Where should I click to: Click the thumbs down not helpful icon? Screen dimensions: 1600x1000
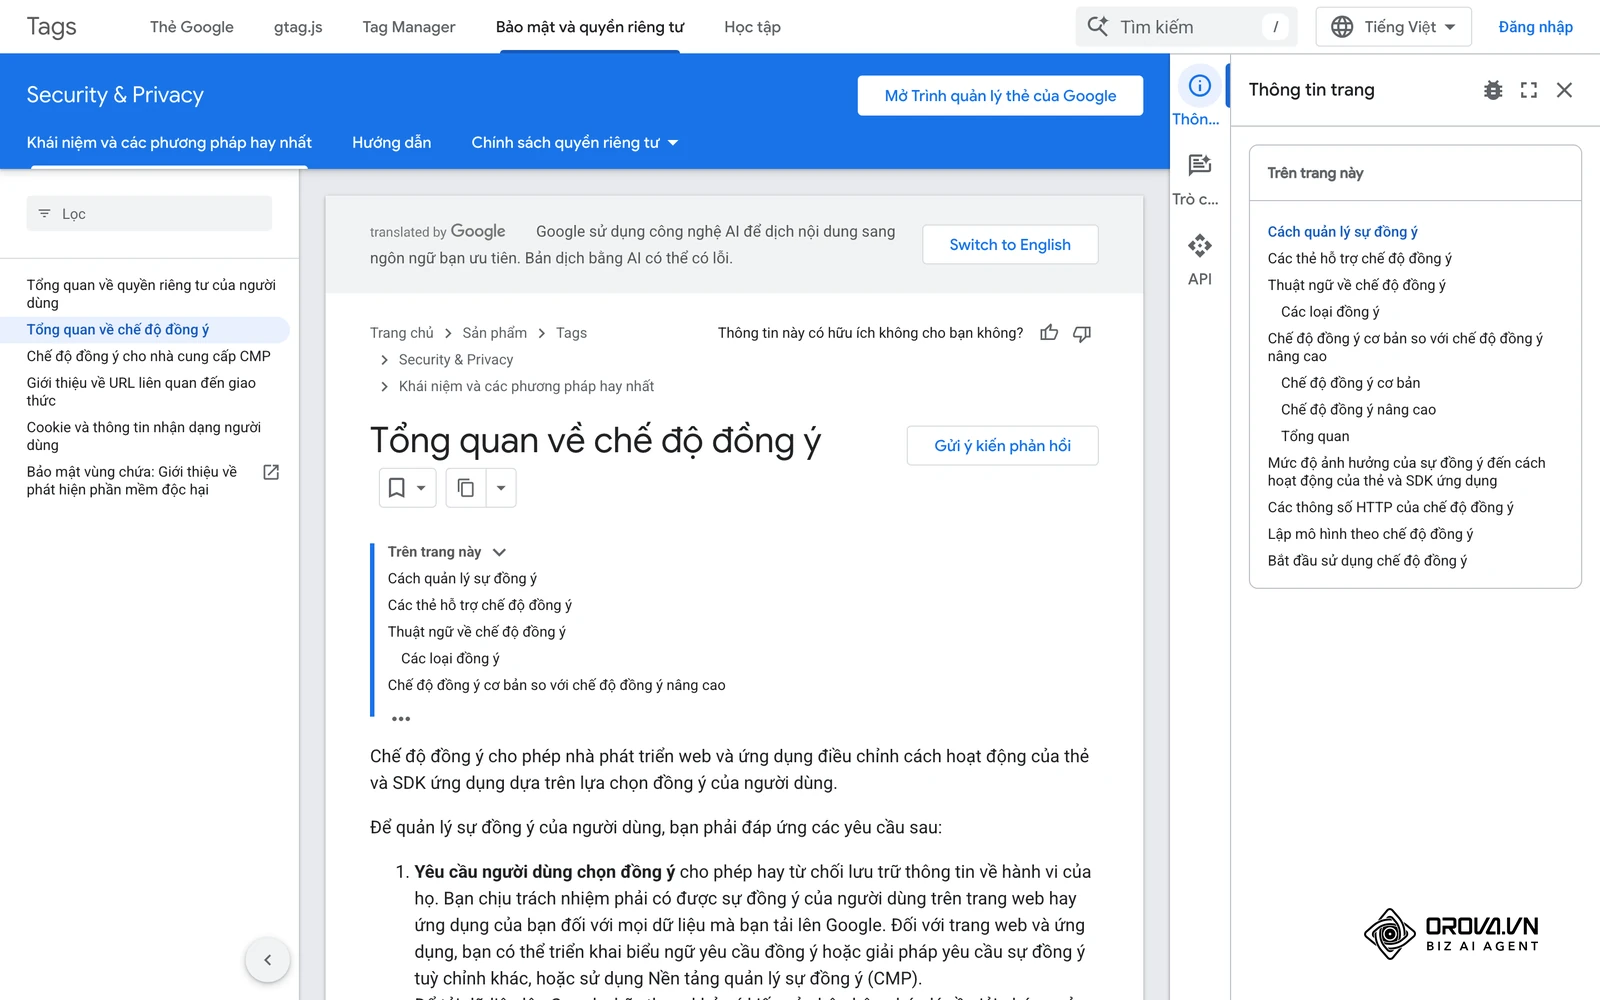point(1082,333)
